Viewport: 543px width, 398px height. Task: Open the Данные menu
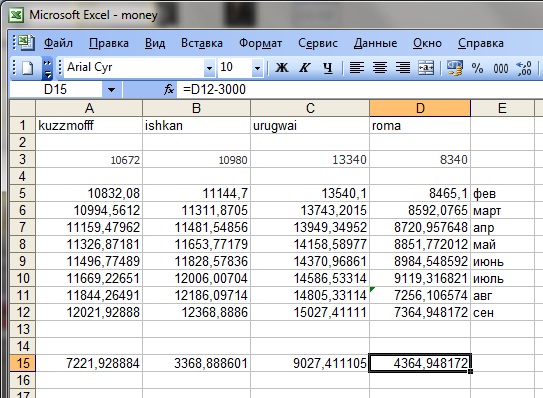(x=375, y=43)
